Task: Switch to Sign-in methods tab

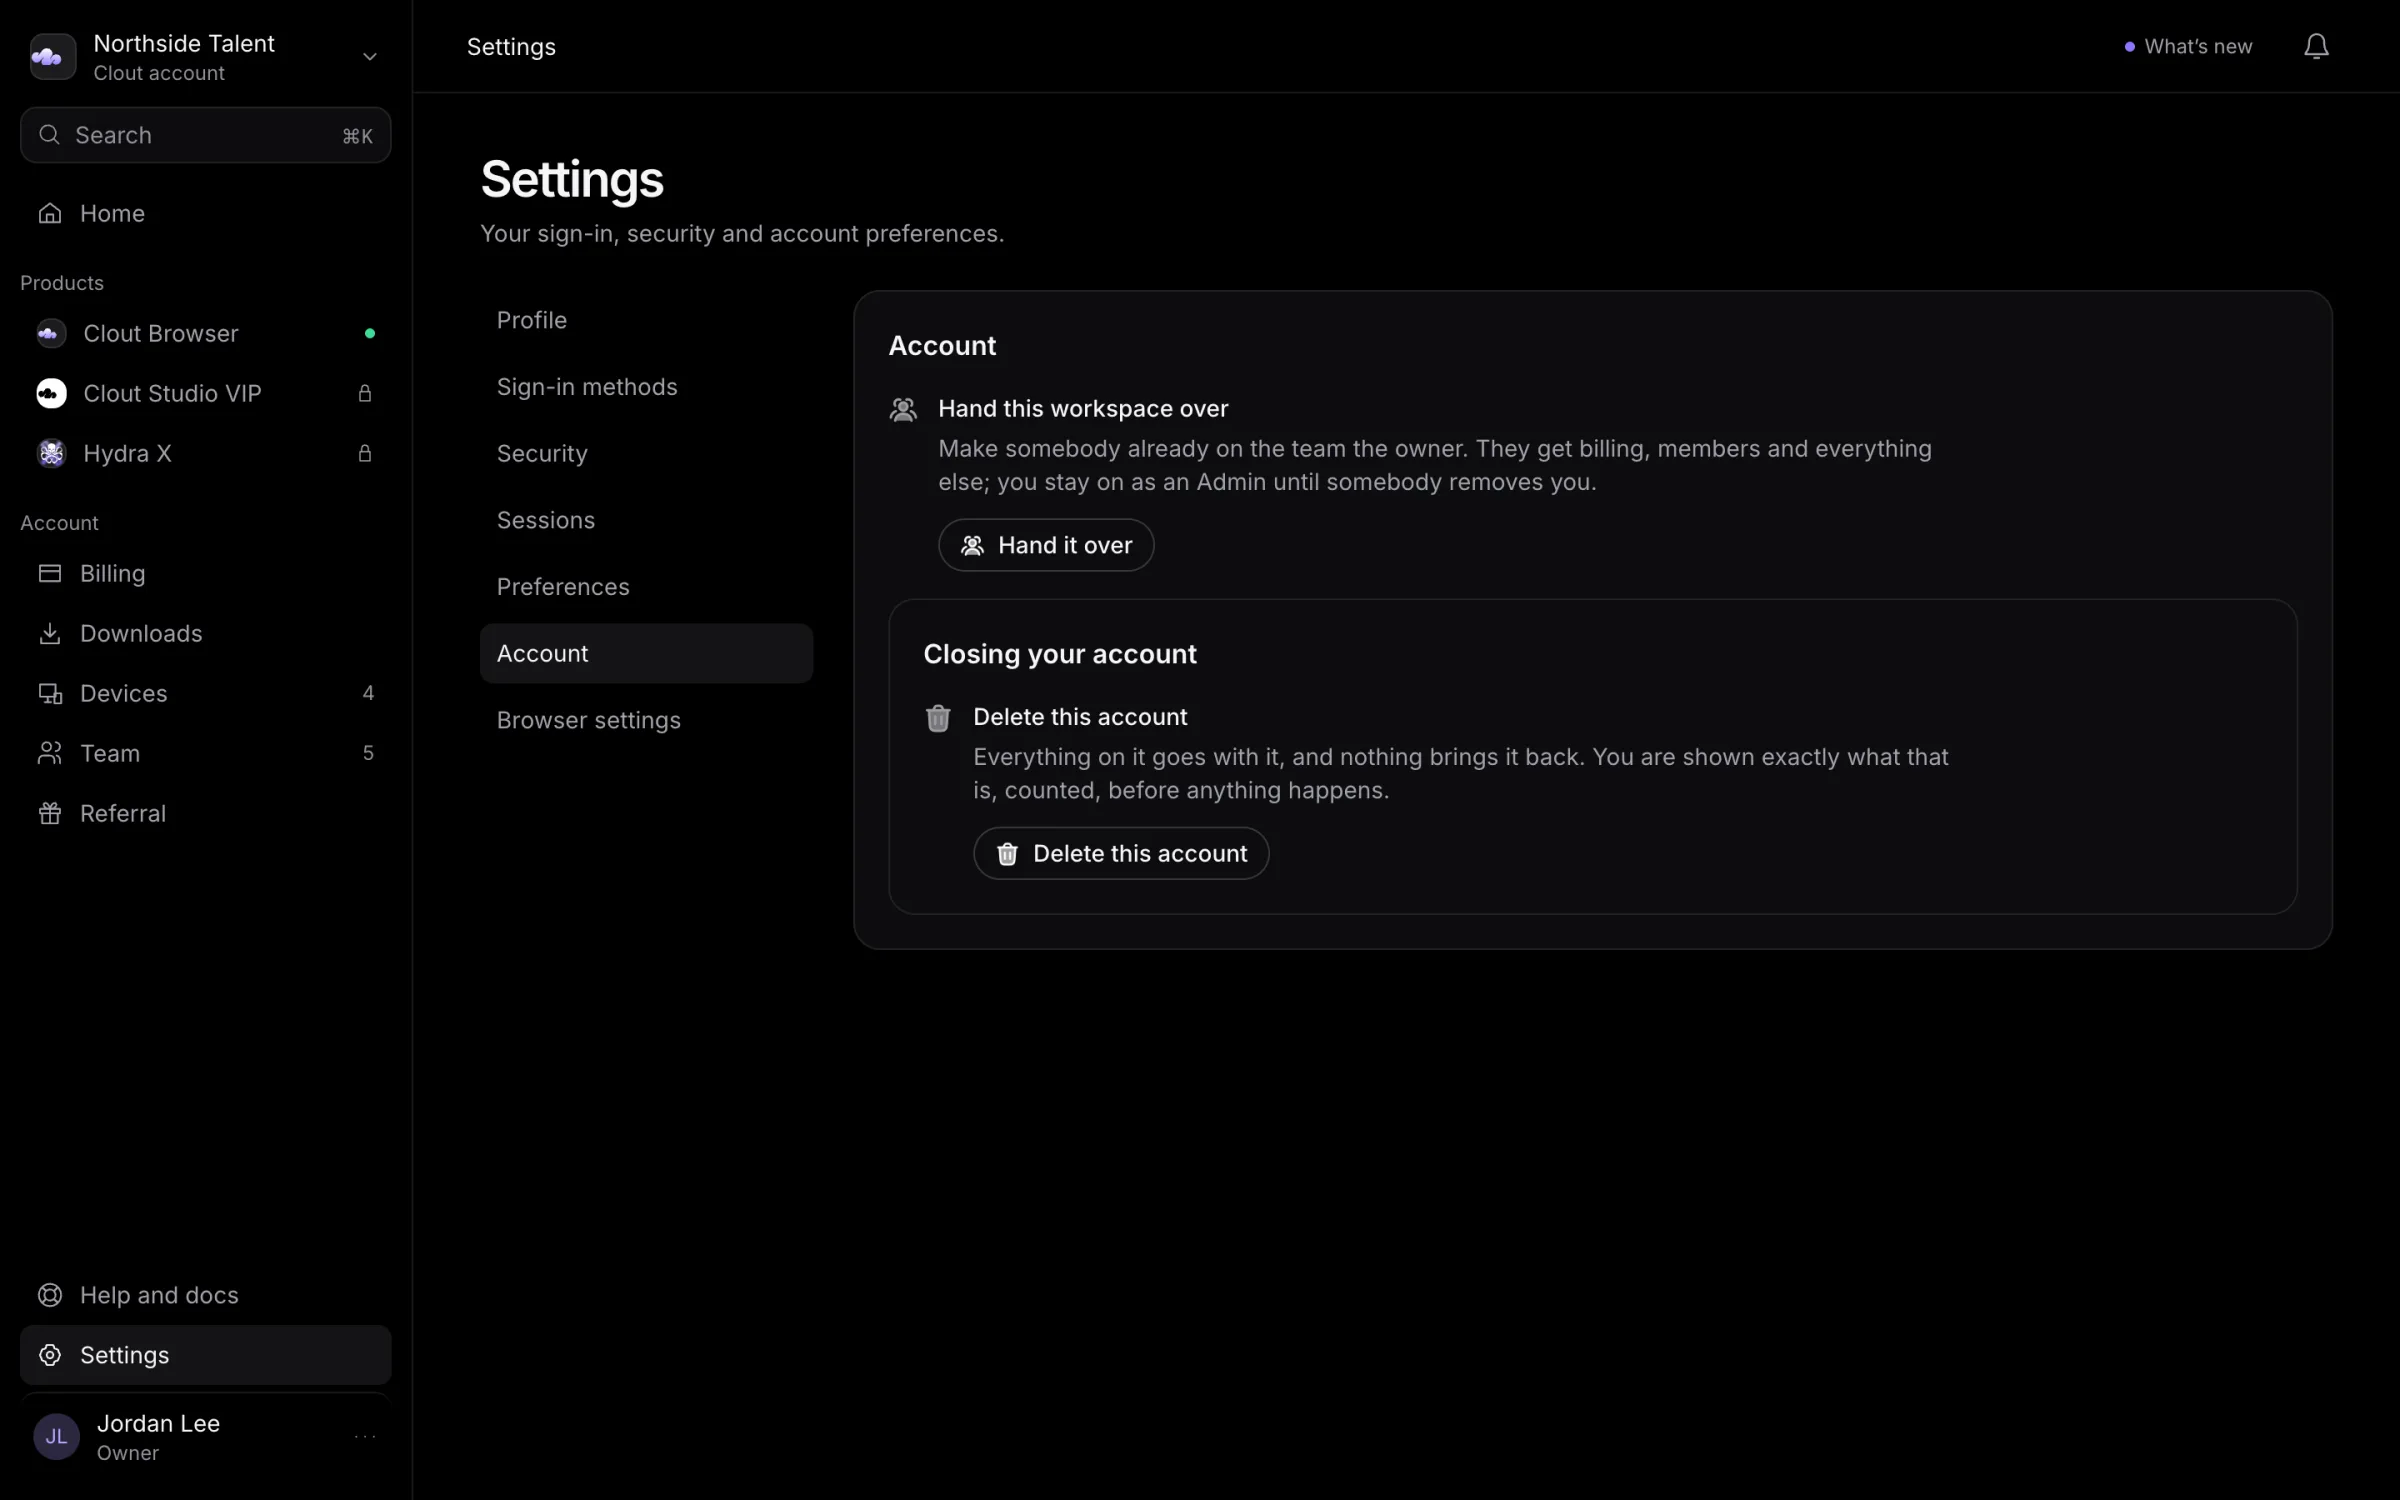Action: pos(646,387)
